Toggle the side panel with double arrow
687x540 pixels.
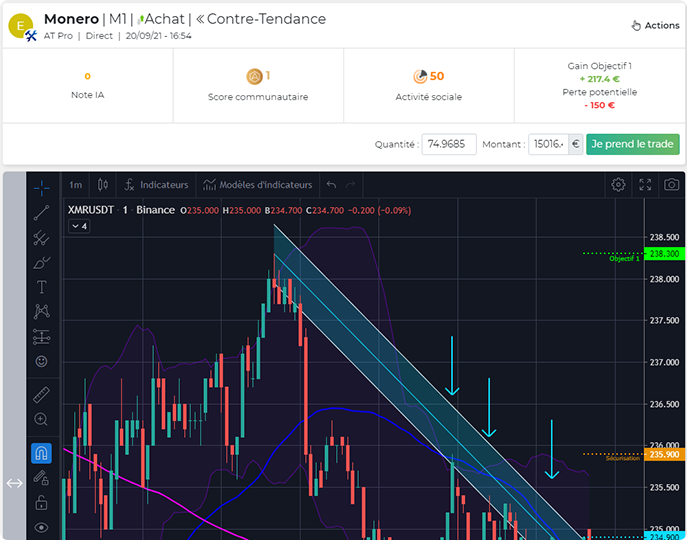coord(14,483)
